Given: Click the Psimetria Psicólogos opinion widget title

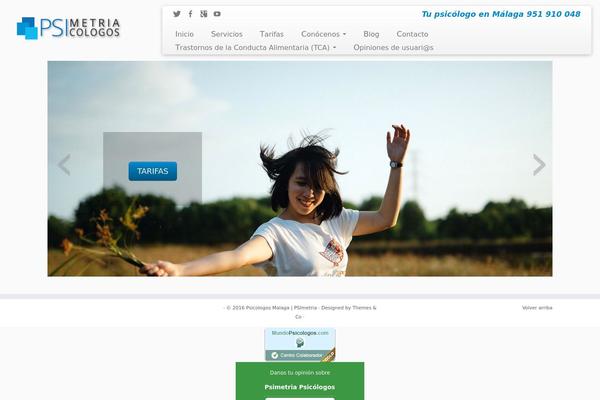Looking at the screenshot, I should click(300, 387).
